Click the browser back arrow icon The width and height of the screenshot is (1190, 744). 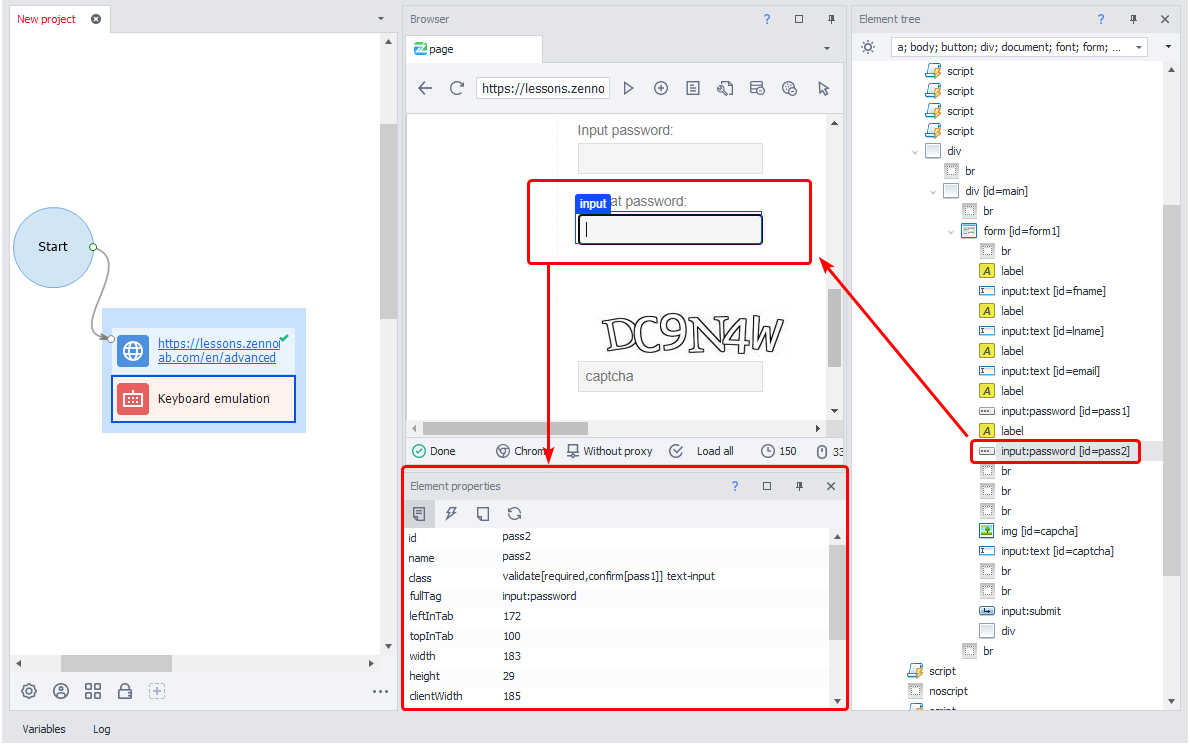pyautogui.click(x=425, y=88)
